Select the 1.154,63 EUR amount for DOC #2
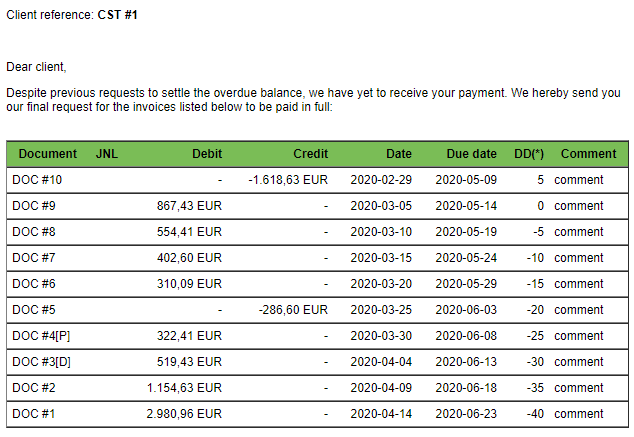 184,388
